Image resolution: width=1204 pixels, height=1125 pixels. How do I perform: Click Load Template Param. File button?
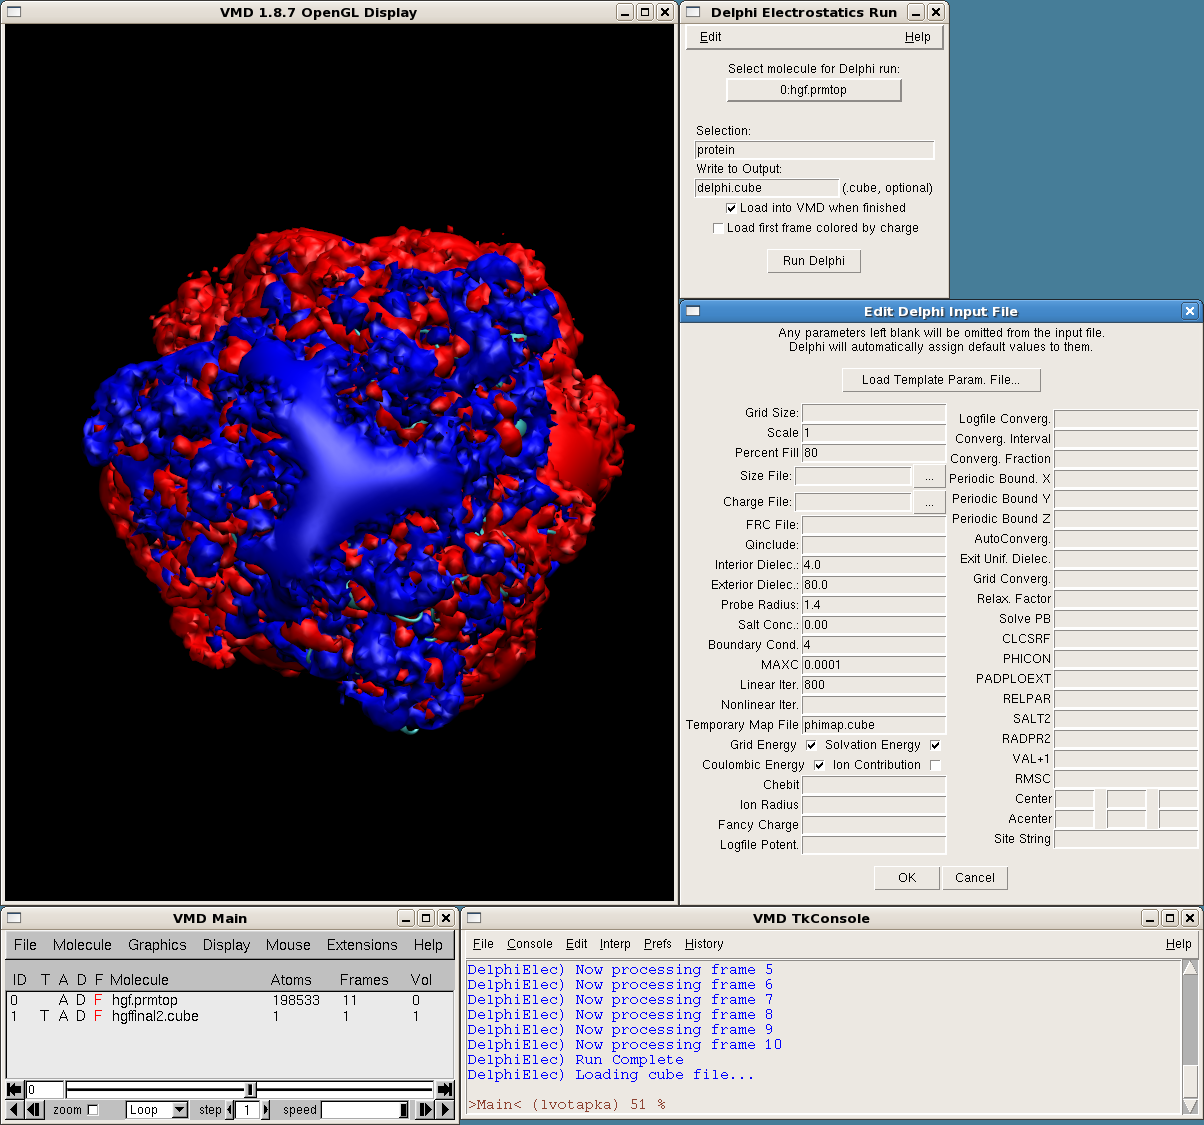tap(940, 380)
